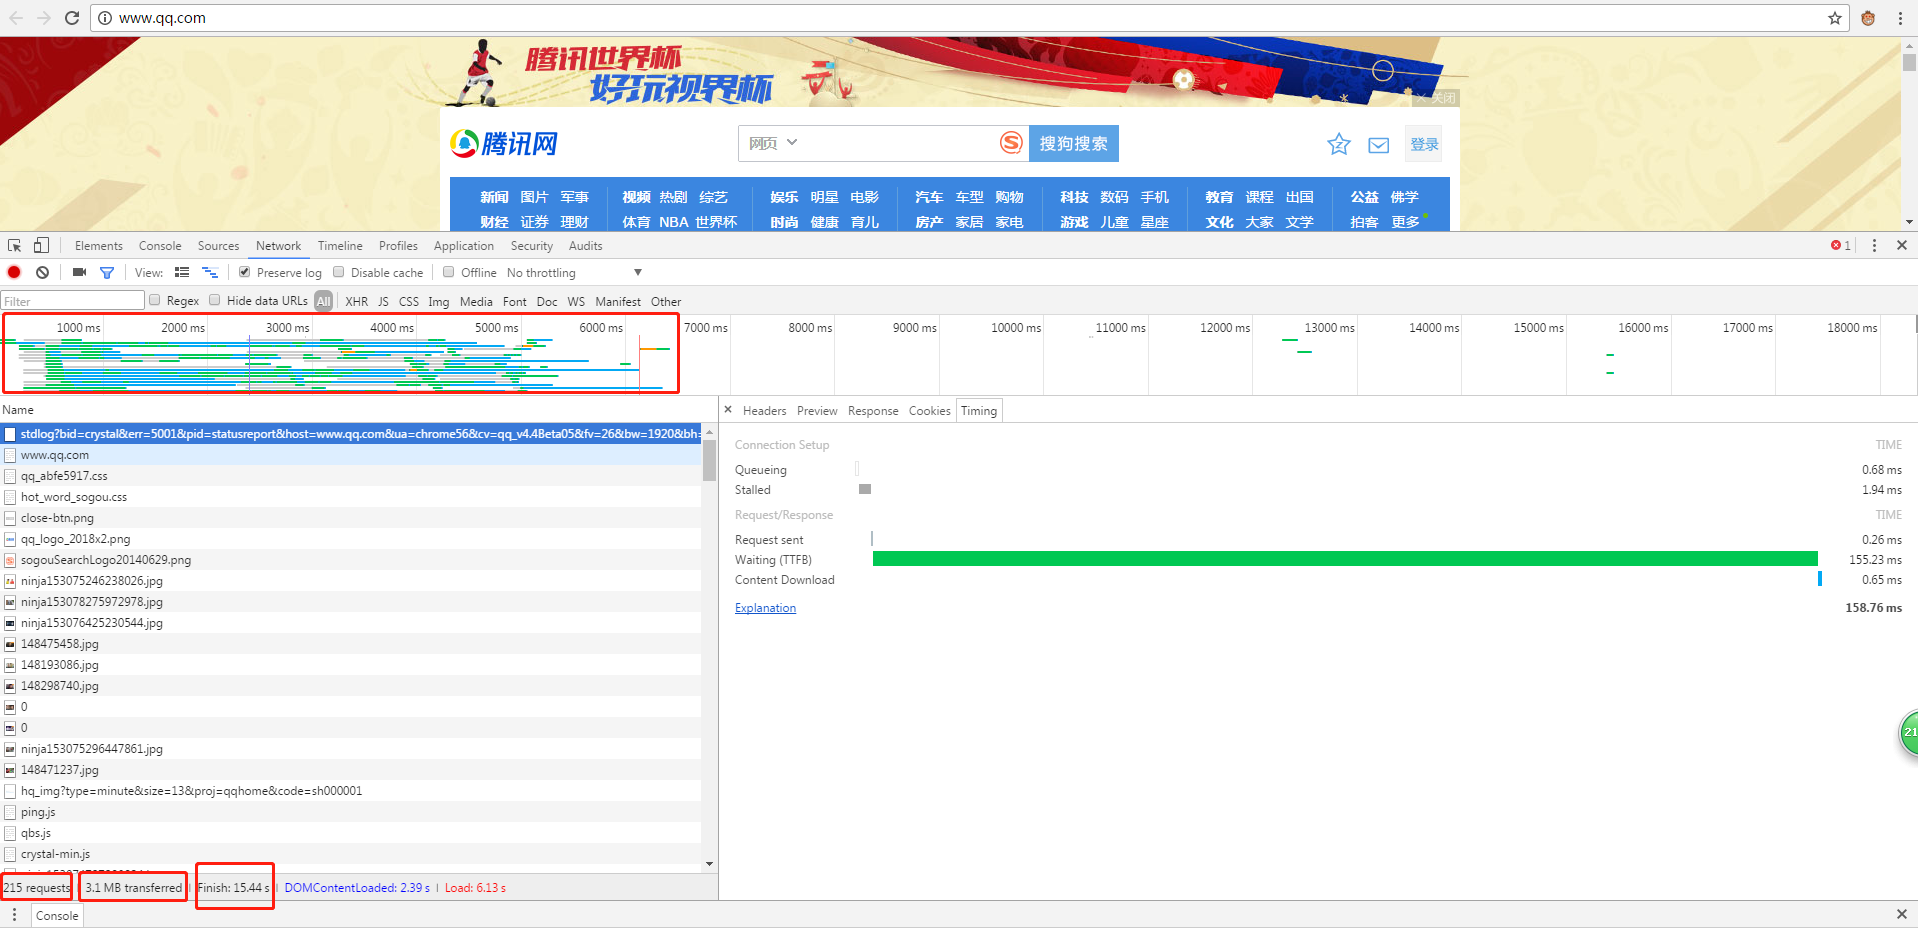Open the Explanation link
1918x933 pixels.
tap(765, 608)
